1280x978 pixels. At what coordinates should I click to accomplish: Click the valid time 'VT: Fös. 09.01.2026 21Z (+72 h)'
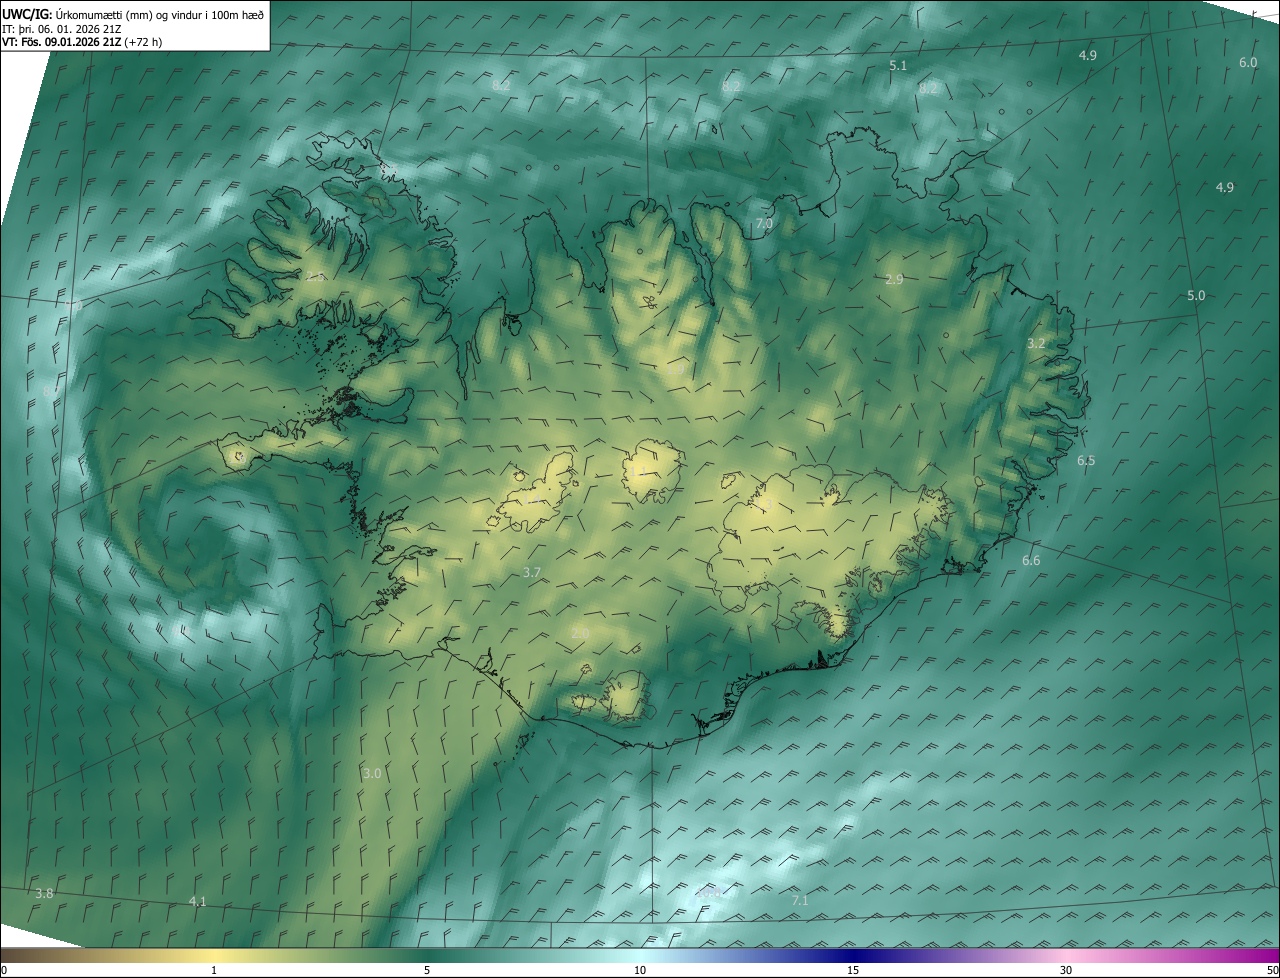(x=84, y=42)
